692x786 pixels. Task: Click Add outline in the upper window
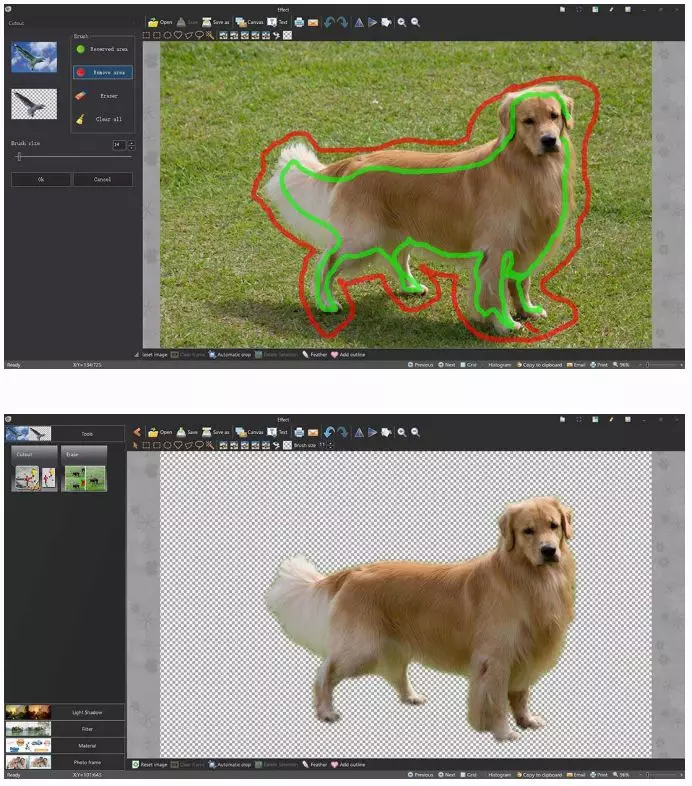(348, 355)
